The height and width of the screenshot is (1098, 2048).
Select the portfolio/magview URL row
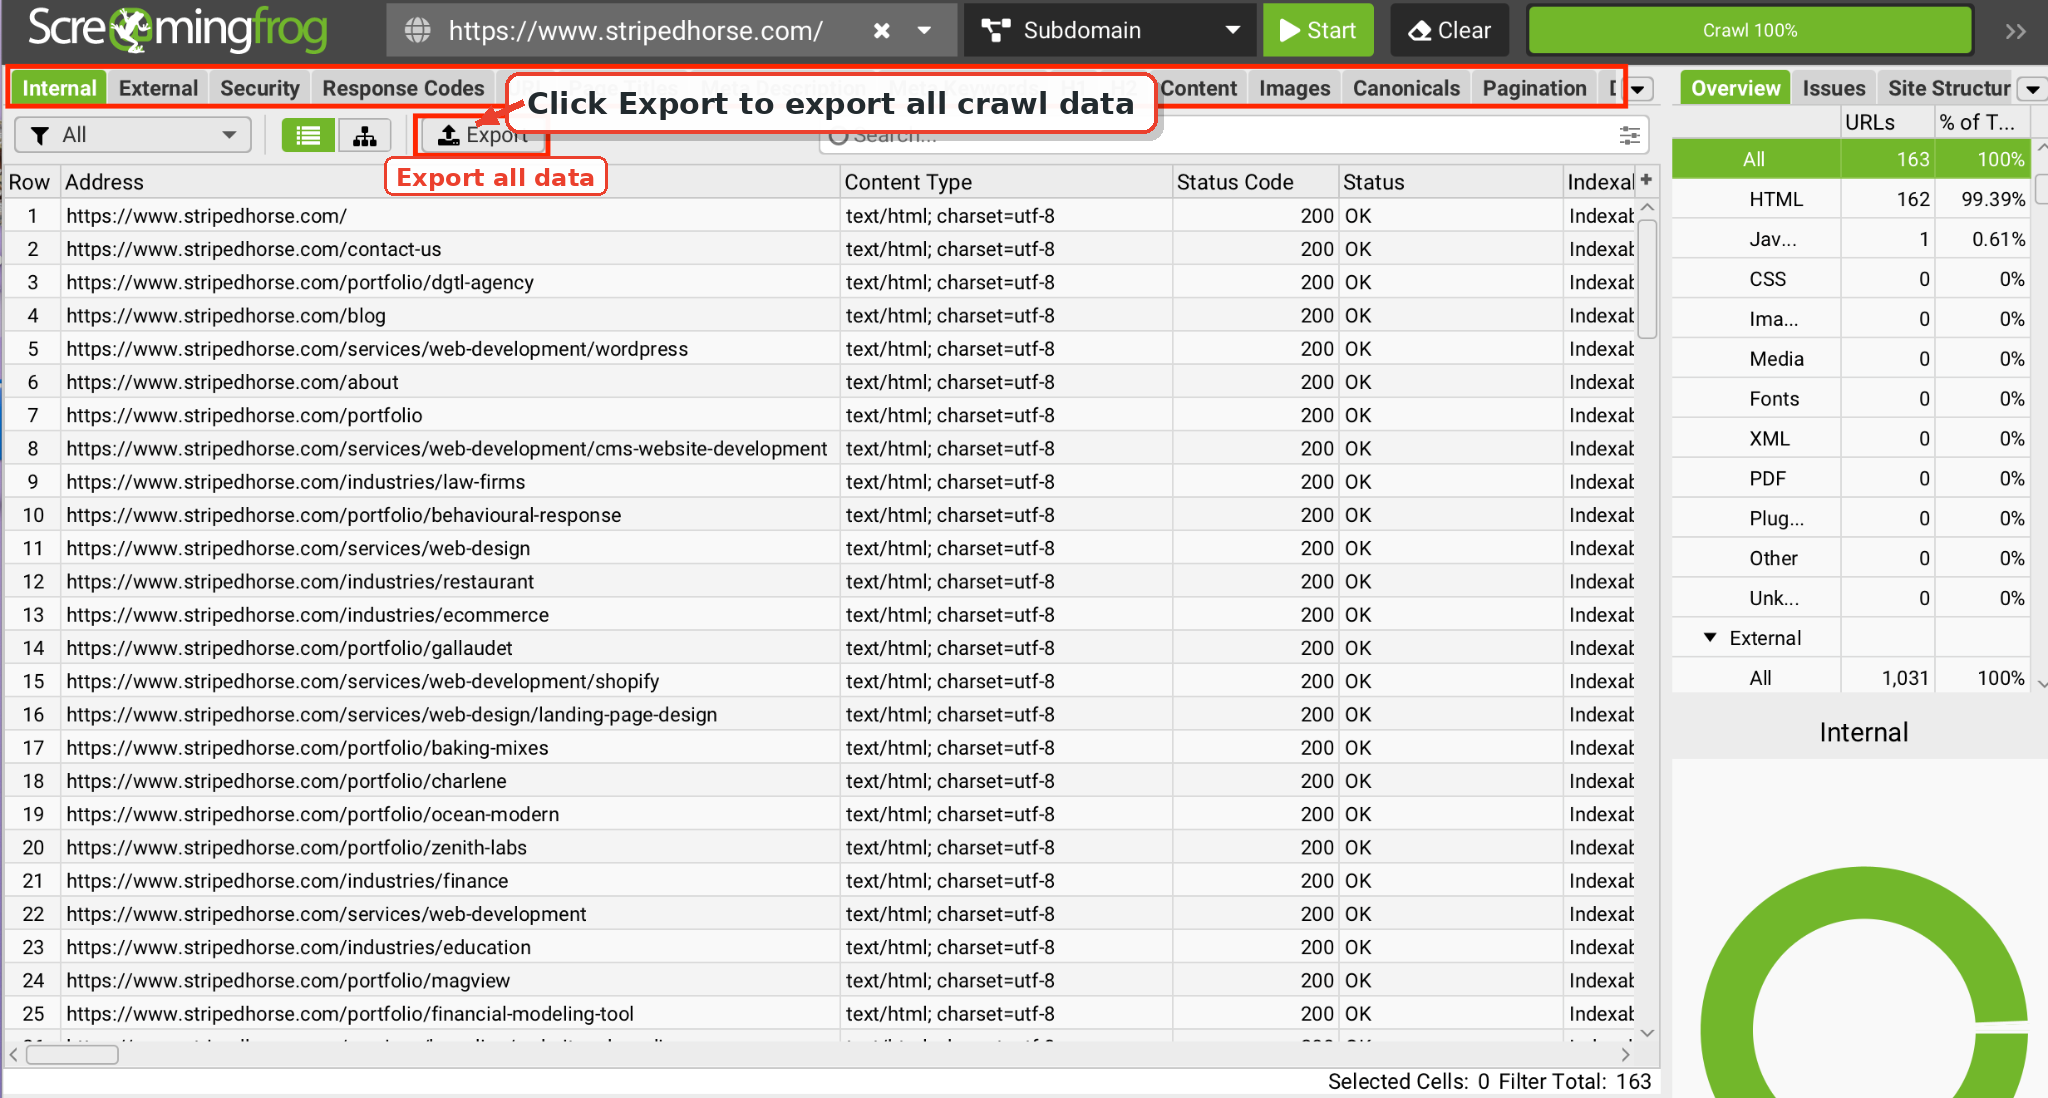820,980
